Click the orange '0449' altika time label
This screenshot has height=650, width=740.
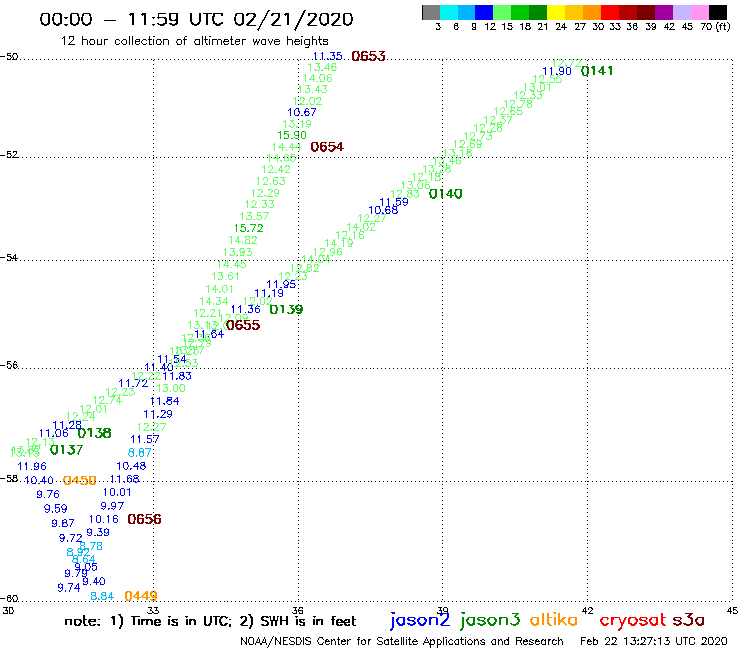click(141, 596)
